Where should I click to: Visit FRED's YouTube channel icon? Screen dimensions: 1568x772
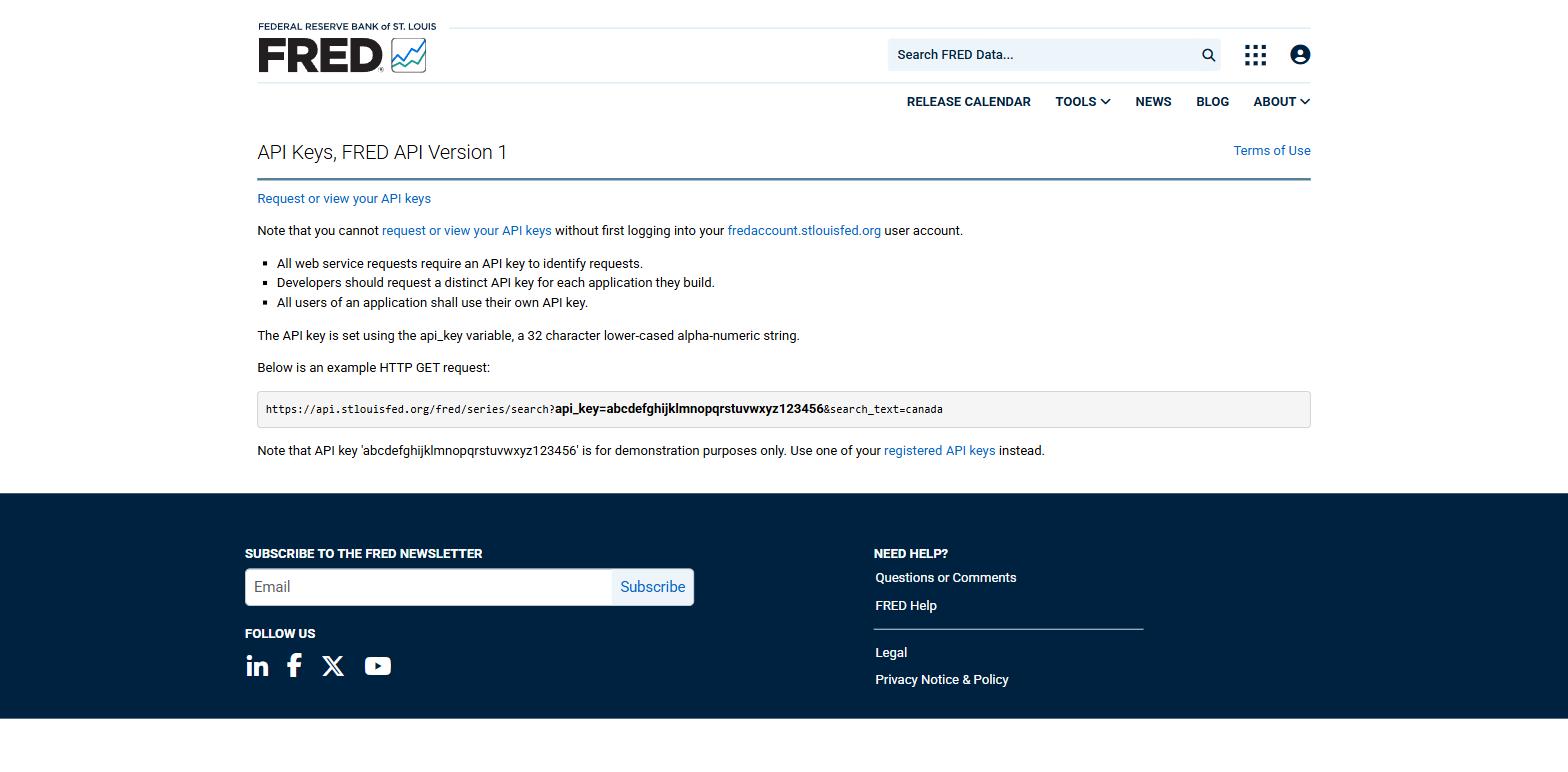click(377, 666)
